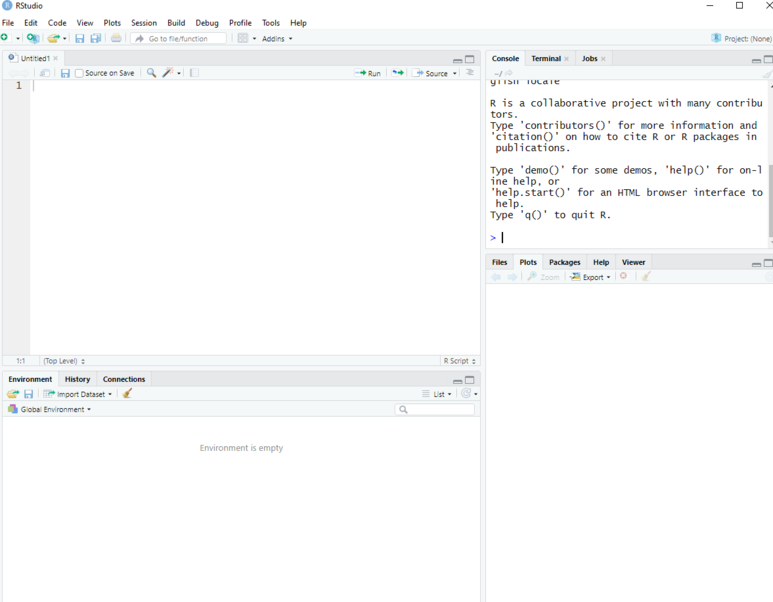Open the workspace panes layout icon
The image size is (773, 602).
(x=243, y=38)
